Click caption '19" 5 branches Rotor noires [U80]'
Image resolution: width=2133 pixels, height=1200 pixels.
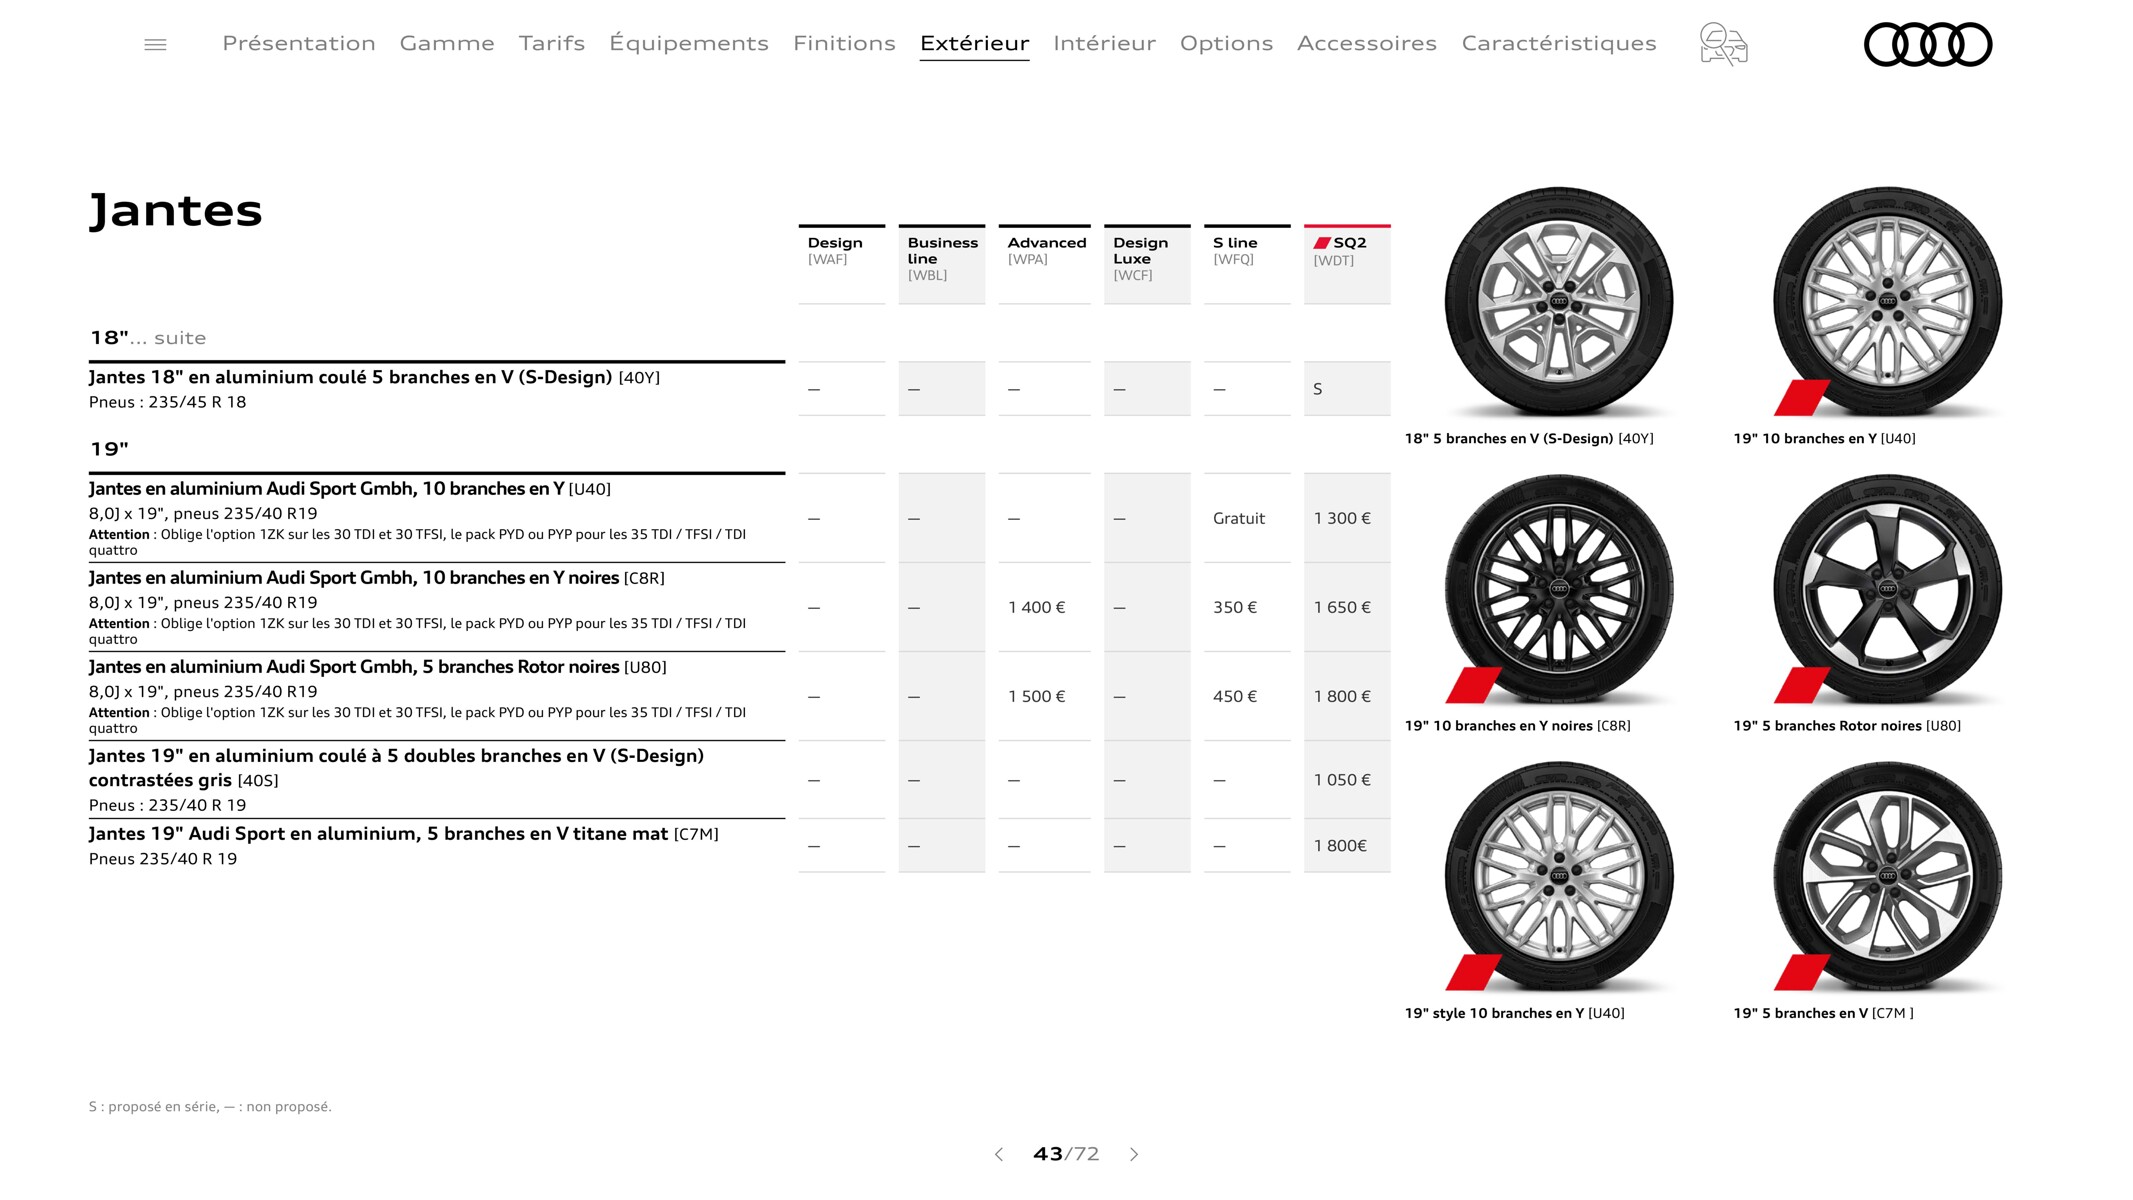click(1847, 726)
